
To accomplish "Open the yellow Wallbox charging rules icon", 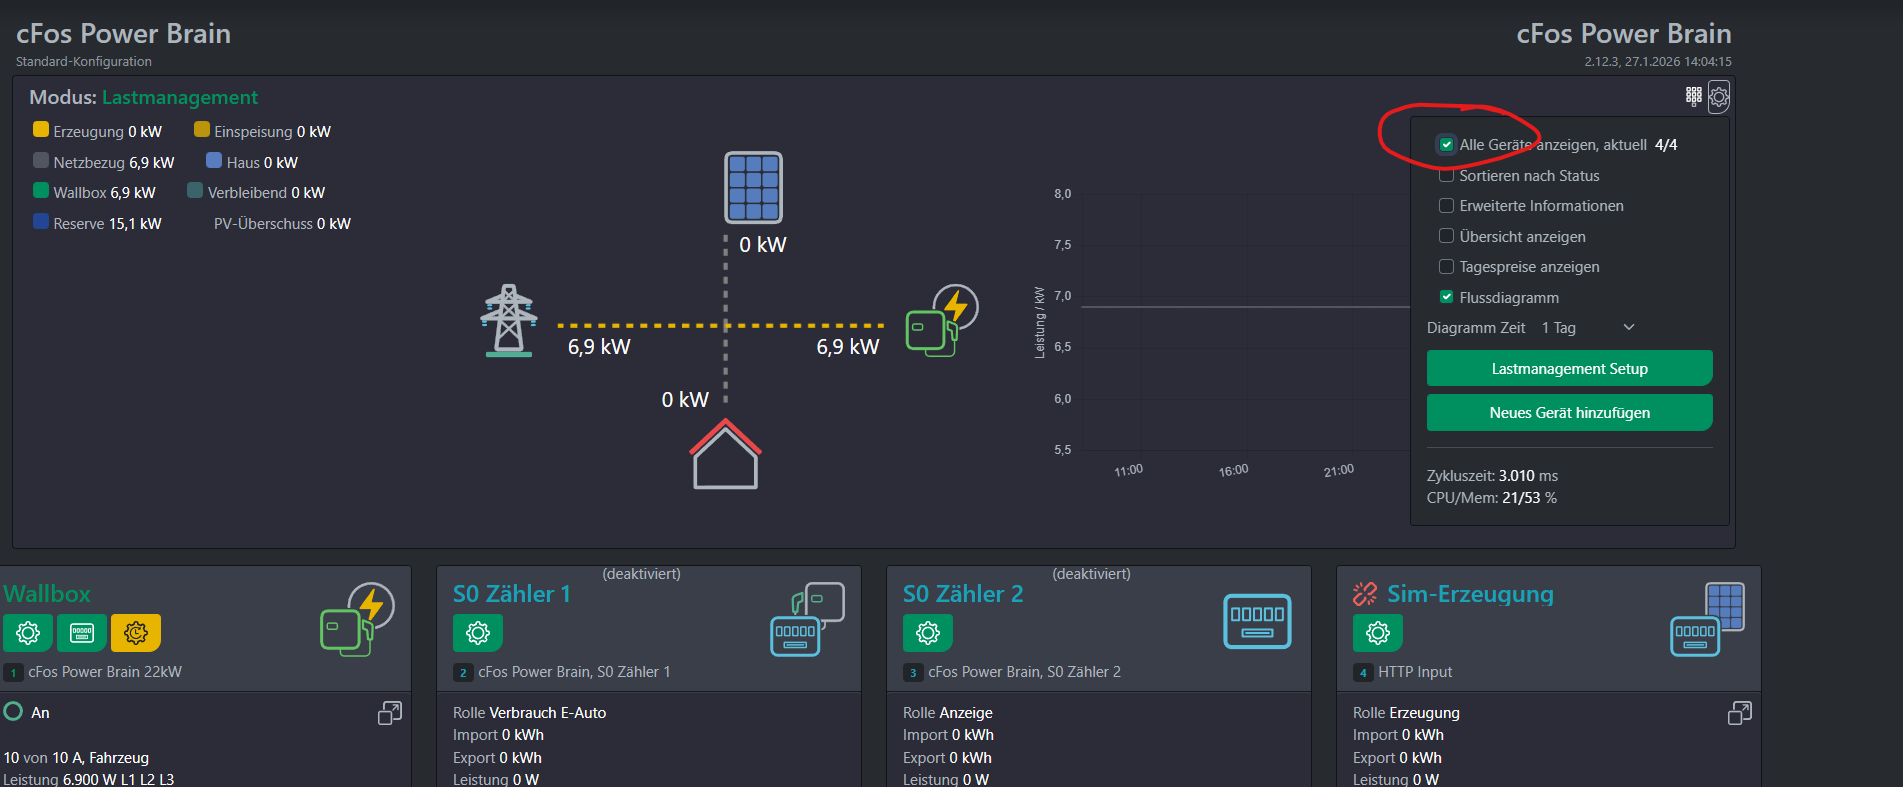I will coord(136,633).
